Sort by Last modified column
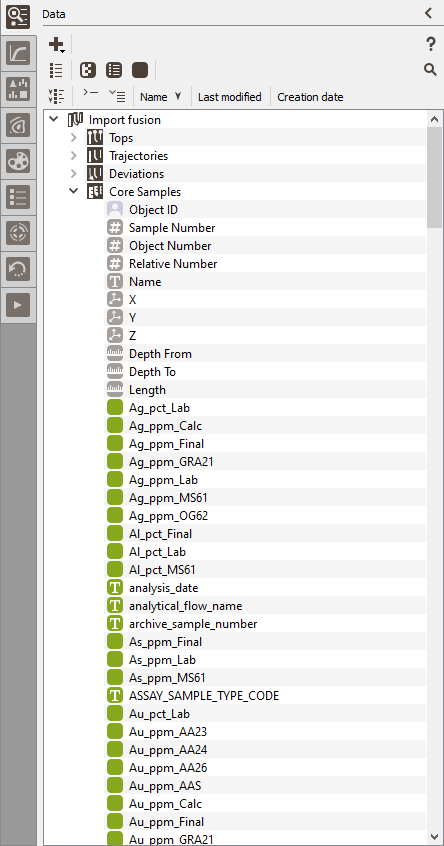This screenshot has width=444, height=846. click(230, 97)
